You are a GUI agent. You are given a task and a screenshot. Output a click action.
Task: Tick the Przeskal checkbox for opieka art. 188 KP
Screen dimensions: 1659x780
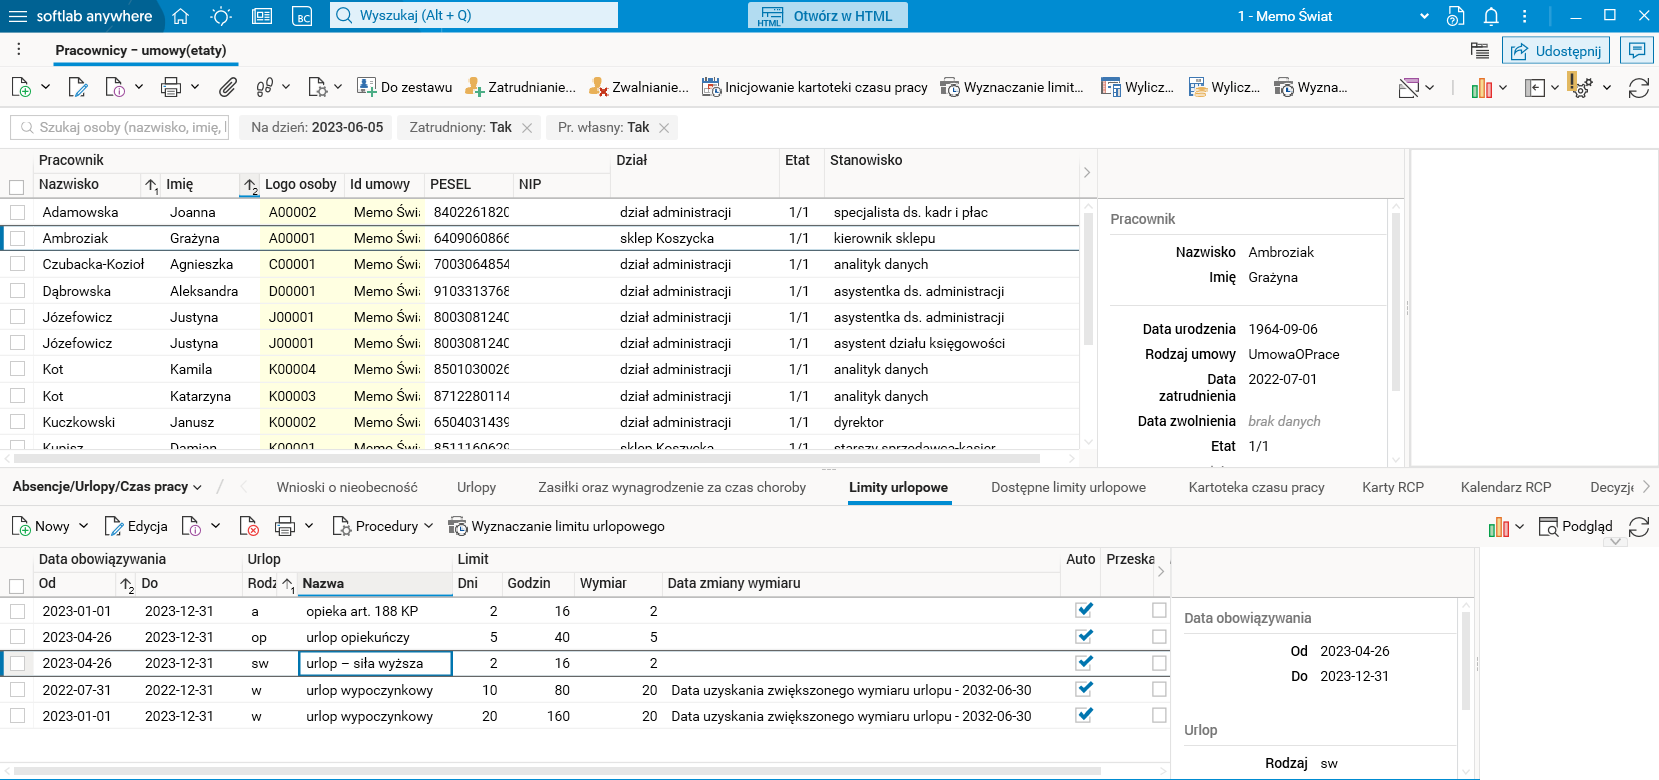click(1159, 611)
